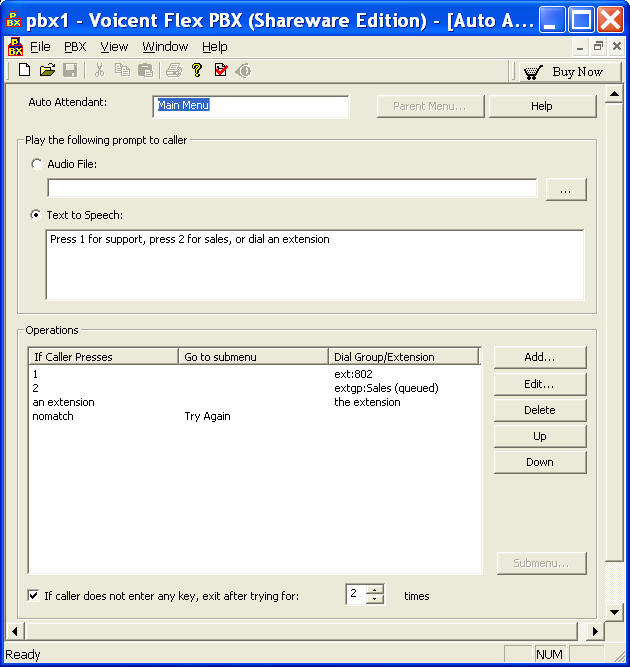The height and width of the screenshot is (667, 630).
Task: Select the Audio File radio button
Action: tap(37, 164)
